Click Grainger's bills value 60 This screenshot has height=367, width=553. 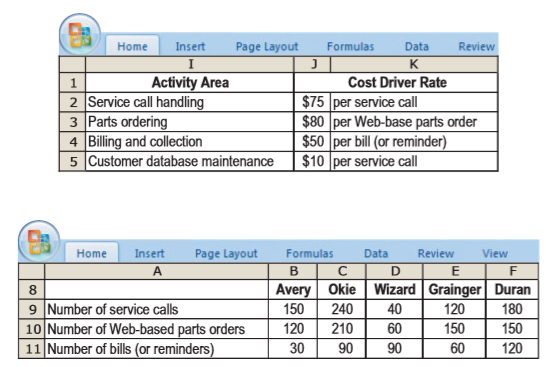tap(455, 349)
